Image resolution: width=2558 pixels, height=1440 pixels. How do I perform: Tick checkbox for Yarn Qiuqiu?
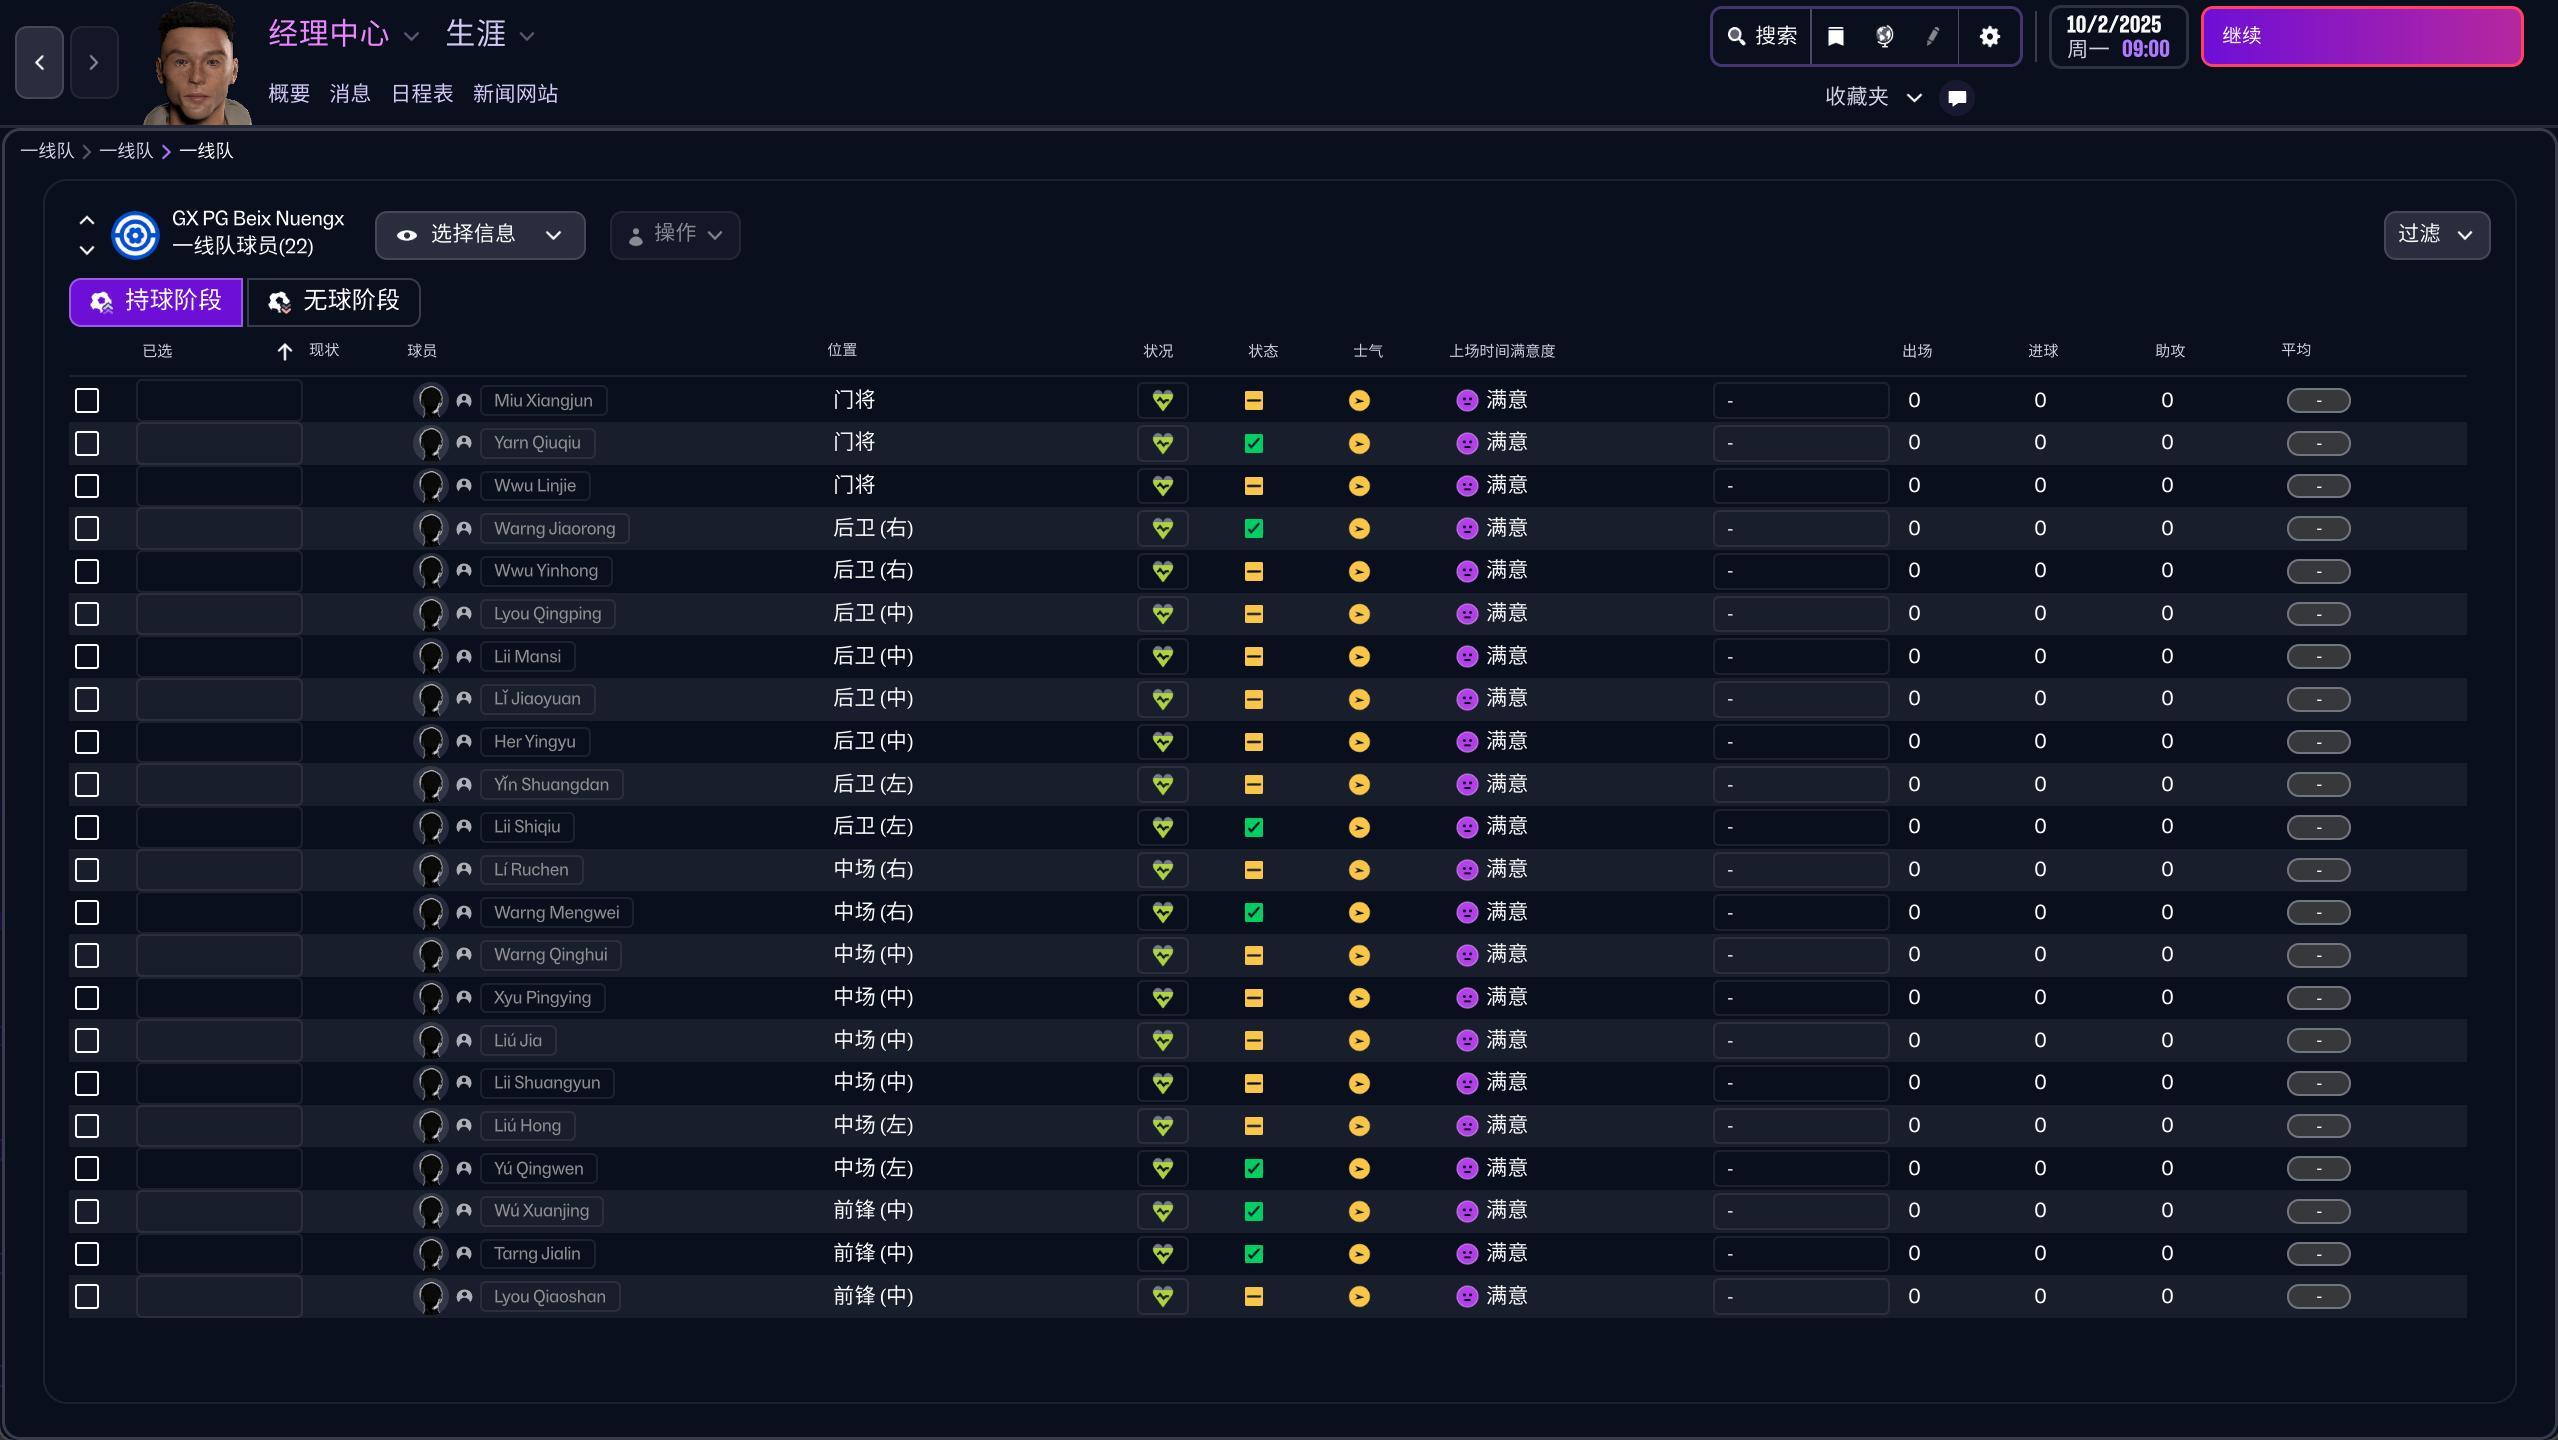point(87,443)
